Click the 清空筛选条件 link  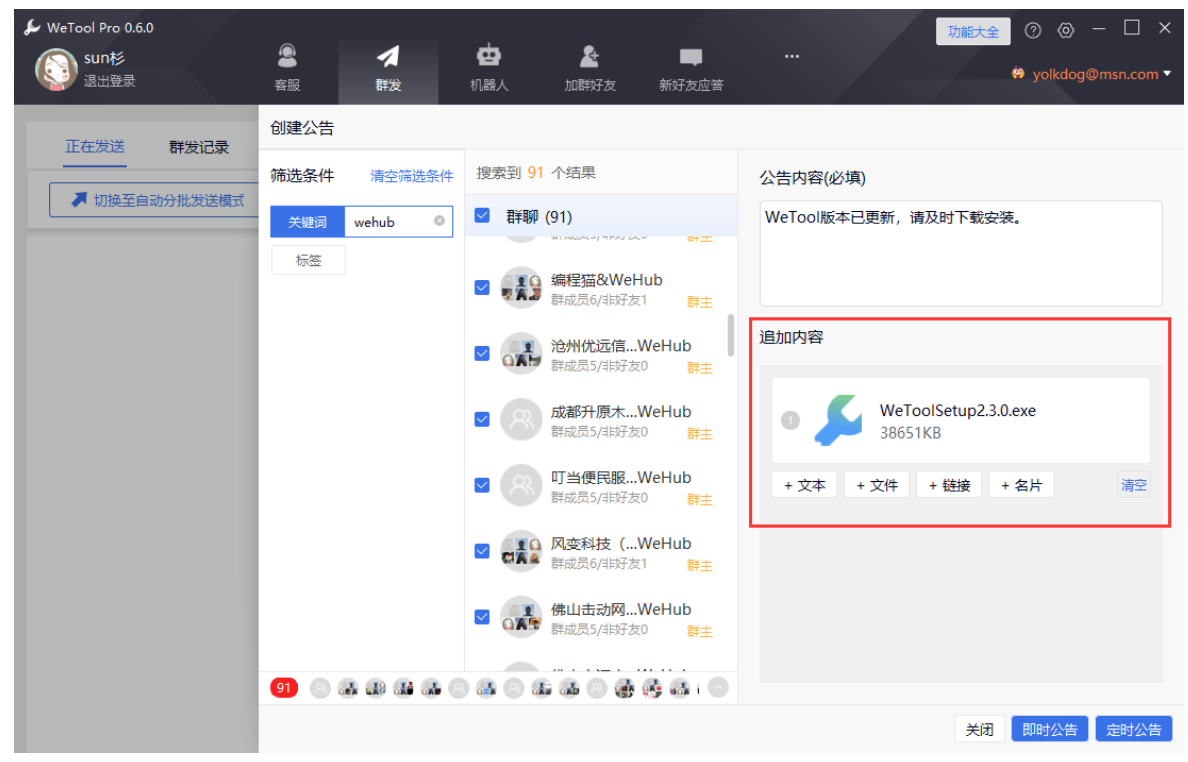point(411,176)
